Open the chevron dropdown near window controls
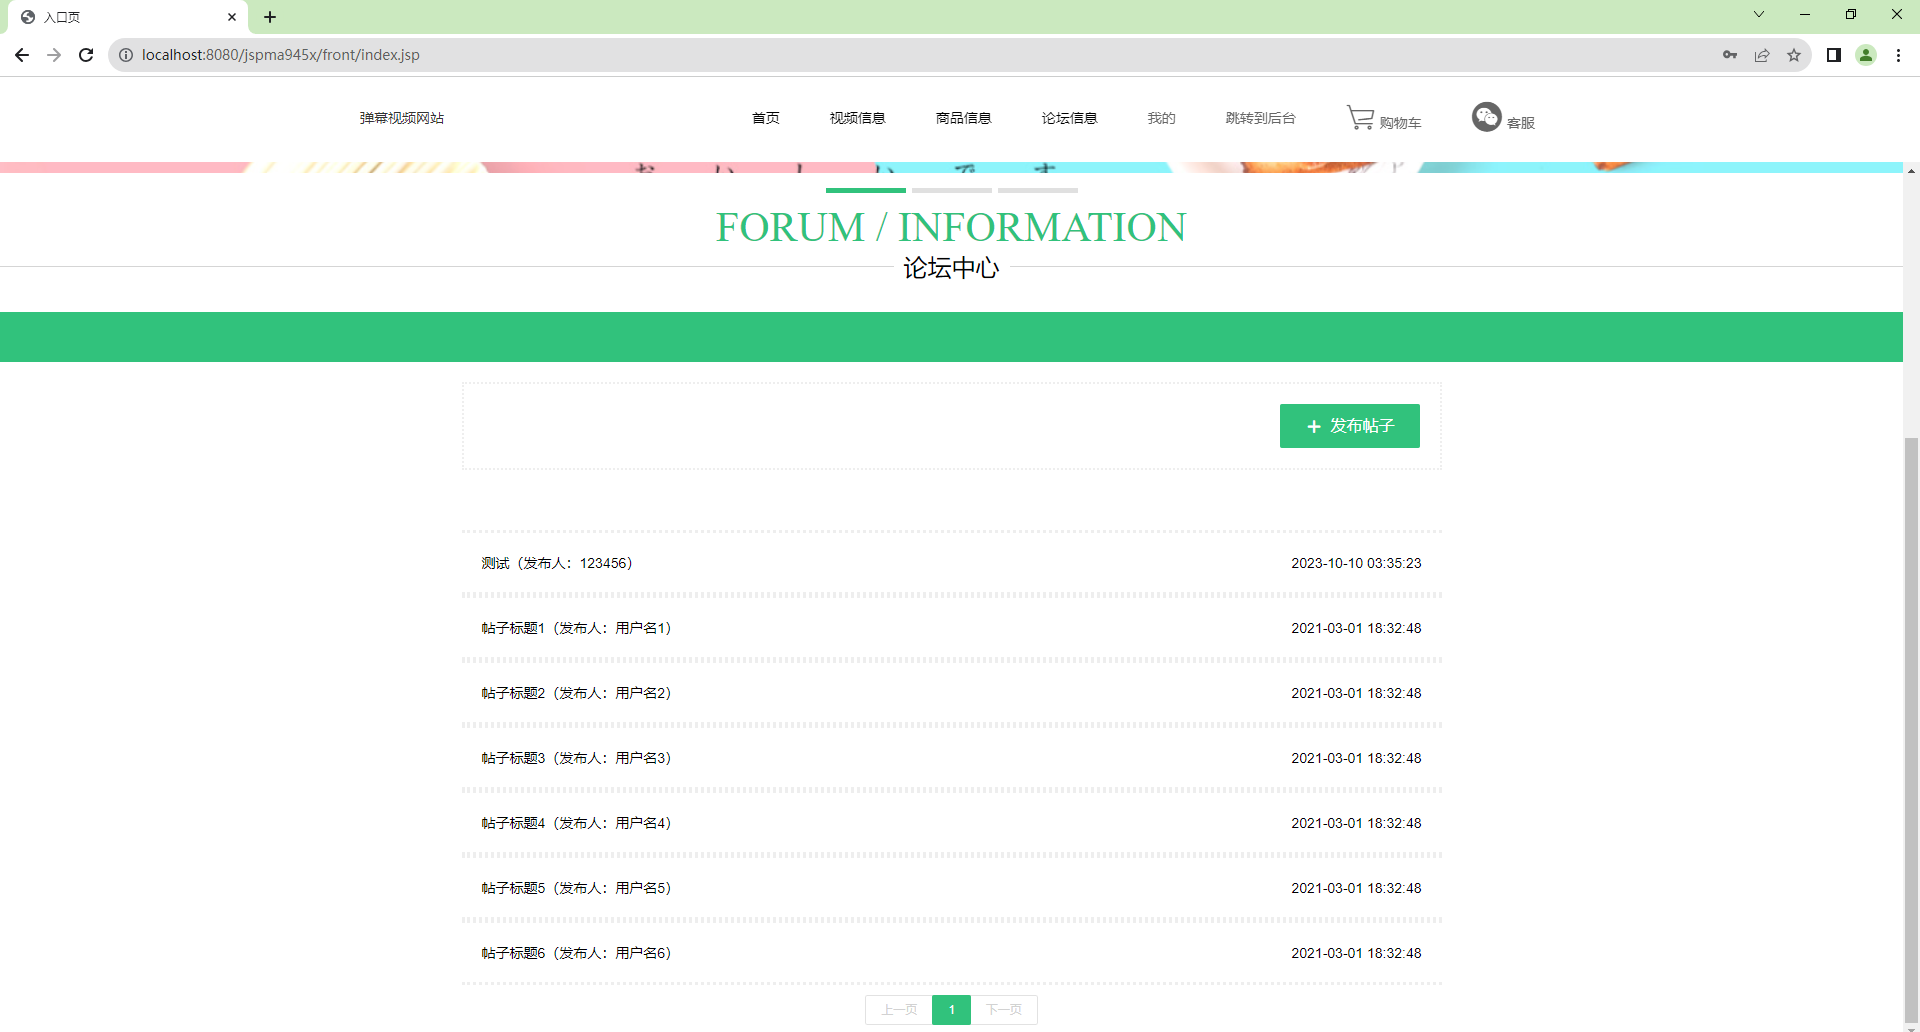The height and width of the screenshot is (1032, 1920). (x=1758, y=14)
